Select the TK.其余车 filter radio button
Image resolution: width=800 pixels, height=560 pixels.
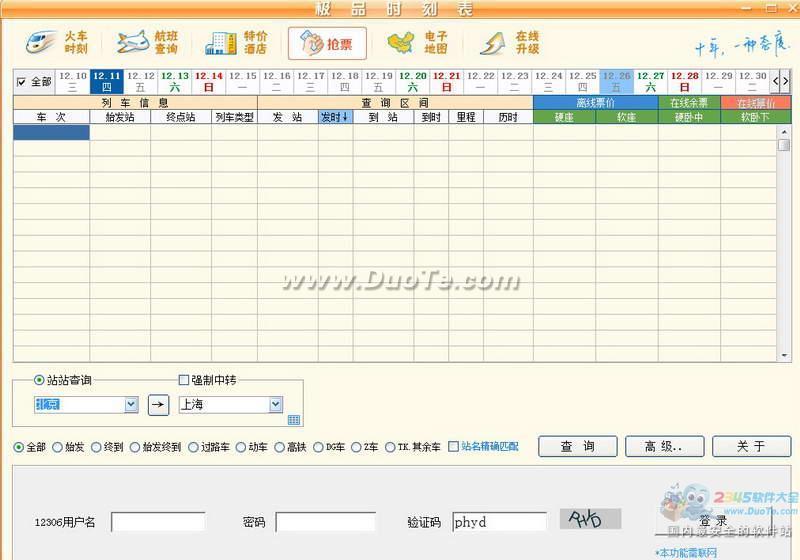(390, 447)
